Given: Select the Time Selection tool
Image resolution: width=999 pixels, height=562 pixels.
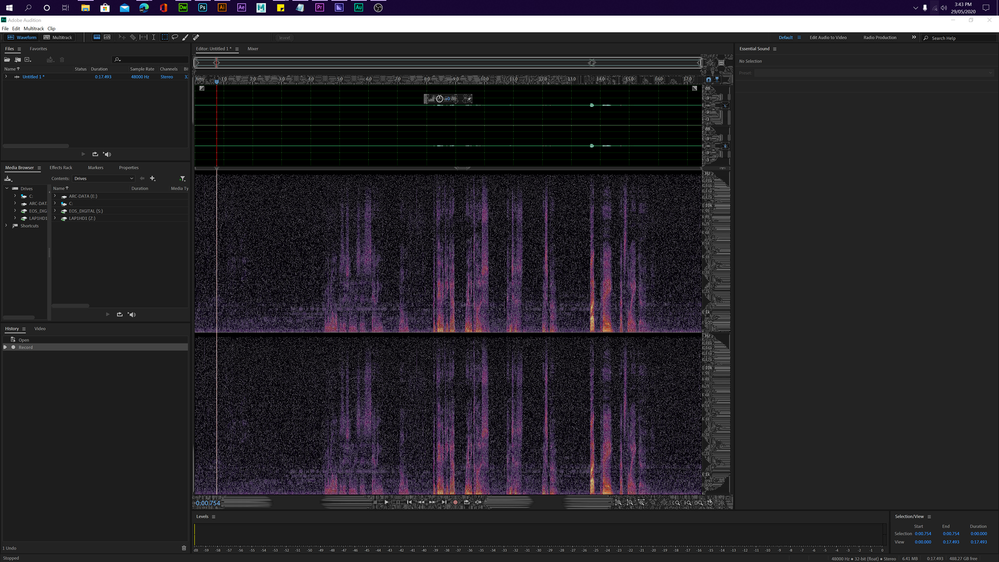Looking at the screenshot, I should (154, 38).
